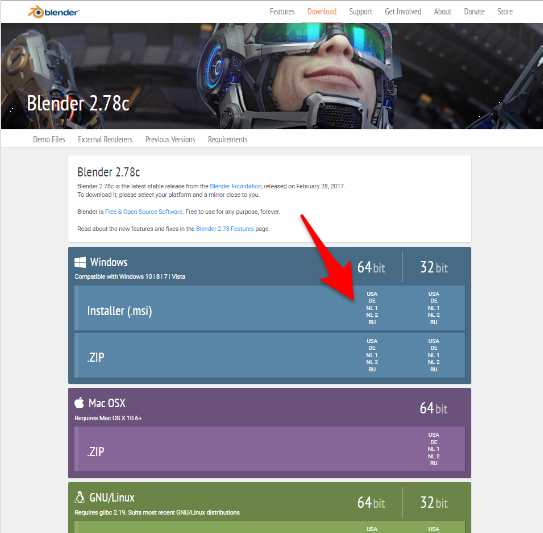The image size is (543, 533).
Task: Download Windows 32-bit ZIP from NL 2 mirror
Action: [434, 362]
